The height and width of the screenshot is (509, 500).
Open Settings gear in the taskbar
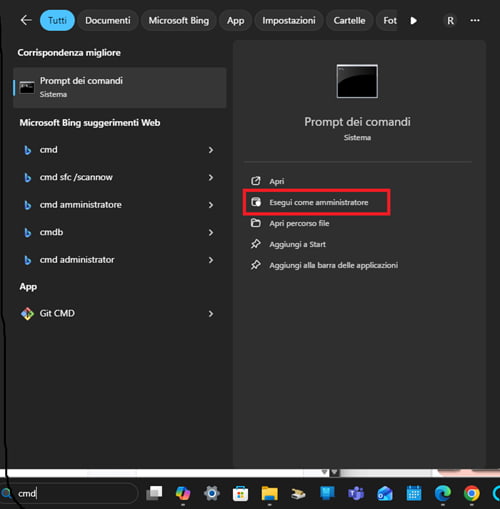pos(212,493)
